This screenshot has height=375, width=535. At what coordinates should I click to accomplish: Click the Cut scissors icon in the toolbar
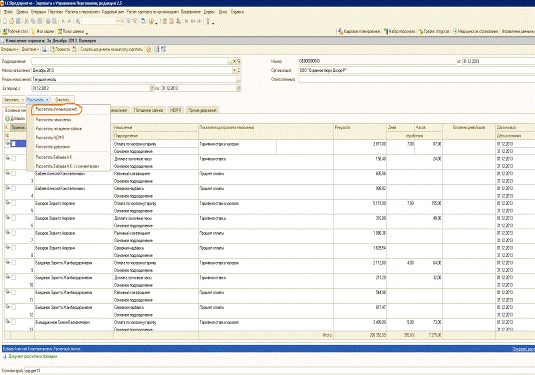pyautogui.click(x=26, y=21)
